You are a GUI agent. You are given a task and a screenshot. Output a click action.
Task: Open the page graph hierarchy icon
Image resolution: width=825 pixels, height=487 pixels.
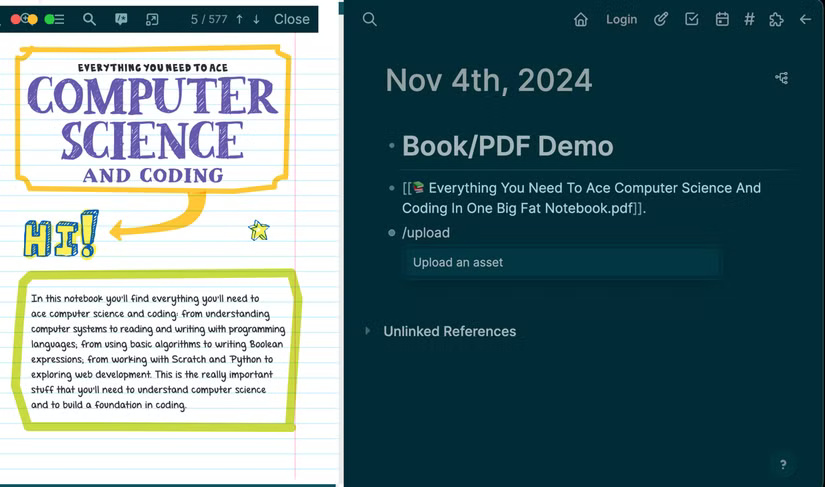781,78
